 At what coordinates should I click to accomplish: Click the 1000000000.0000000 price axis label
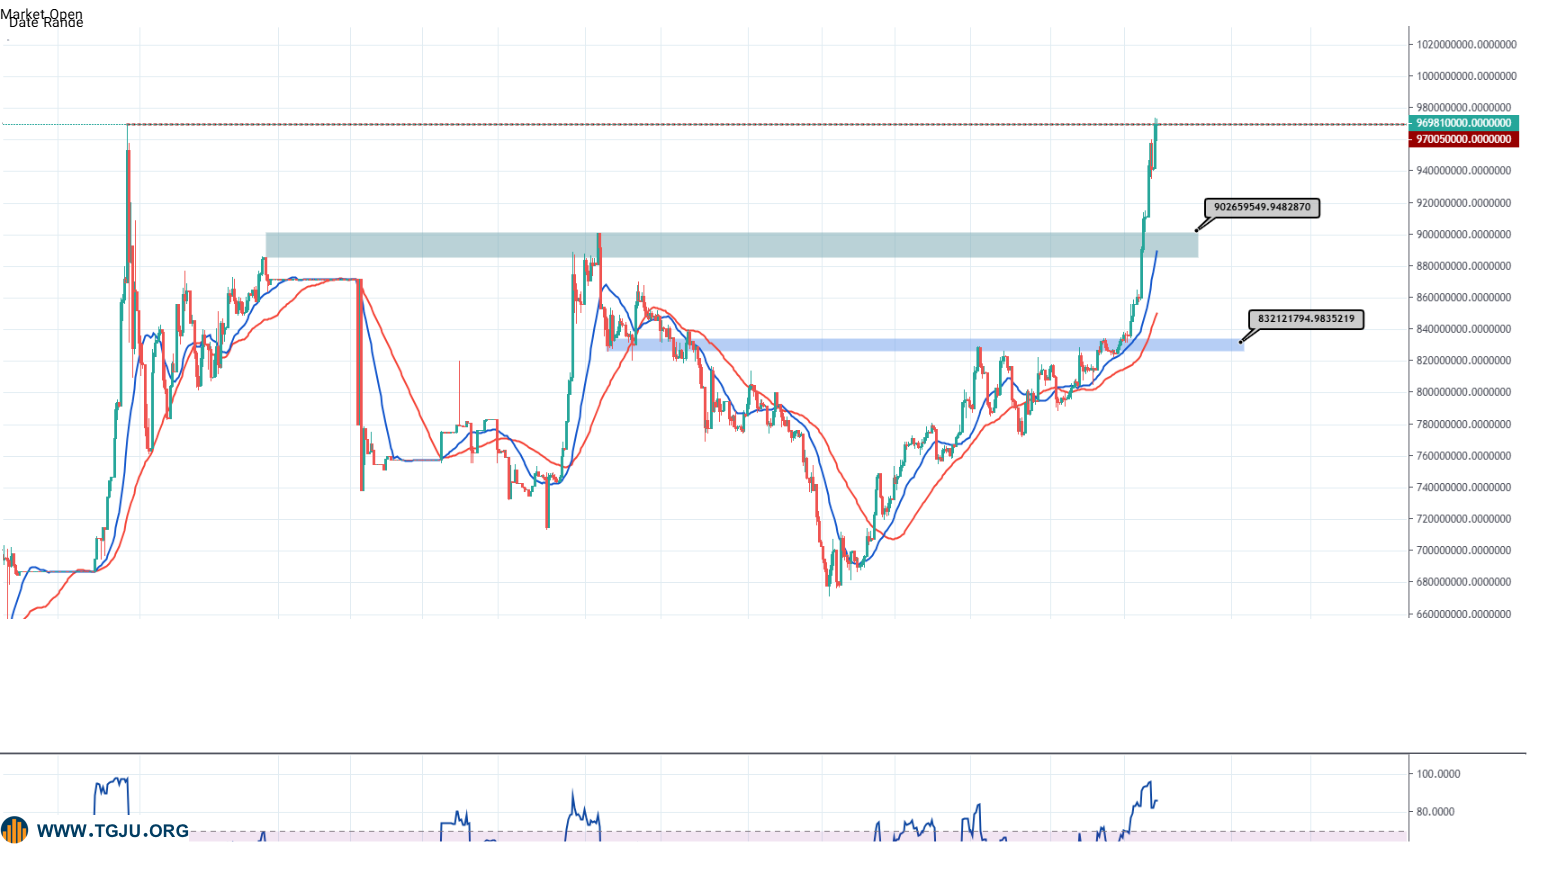pos(1466,76)
